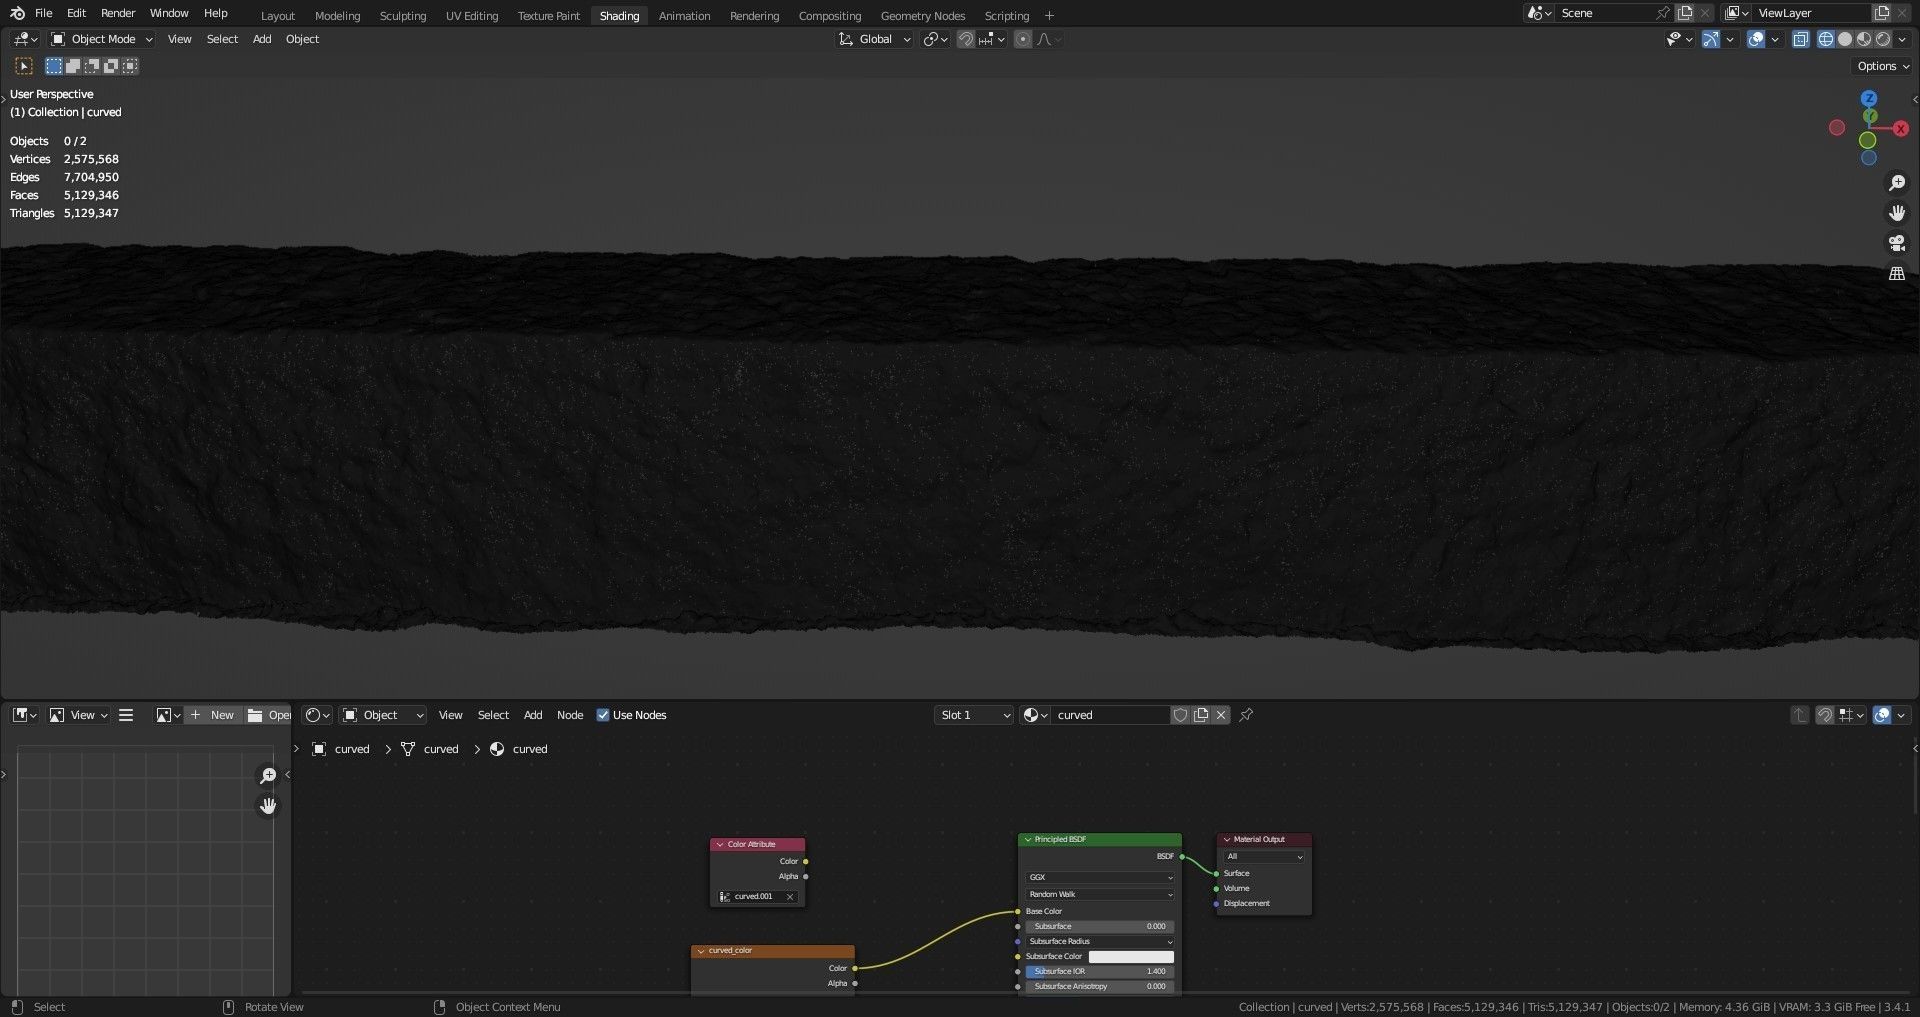The height and width of the screenshot is (1017, 1920).
Task: Toggle viewport overlays display
Action: coord(1755,39)
